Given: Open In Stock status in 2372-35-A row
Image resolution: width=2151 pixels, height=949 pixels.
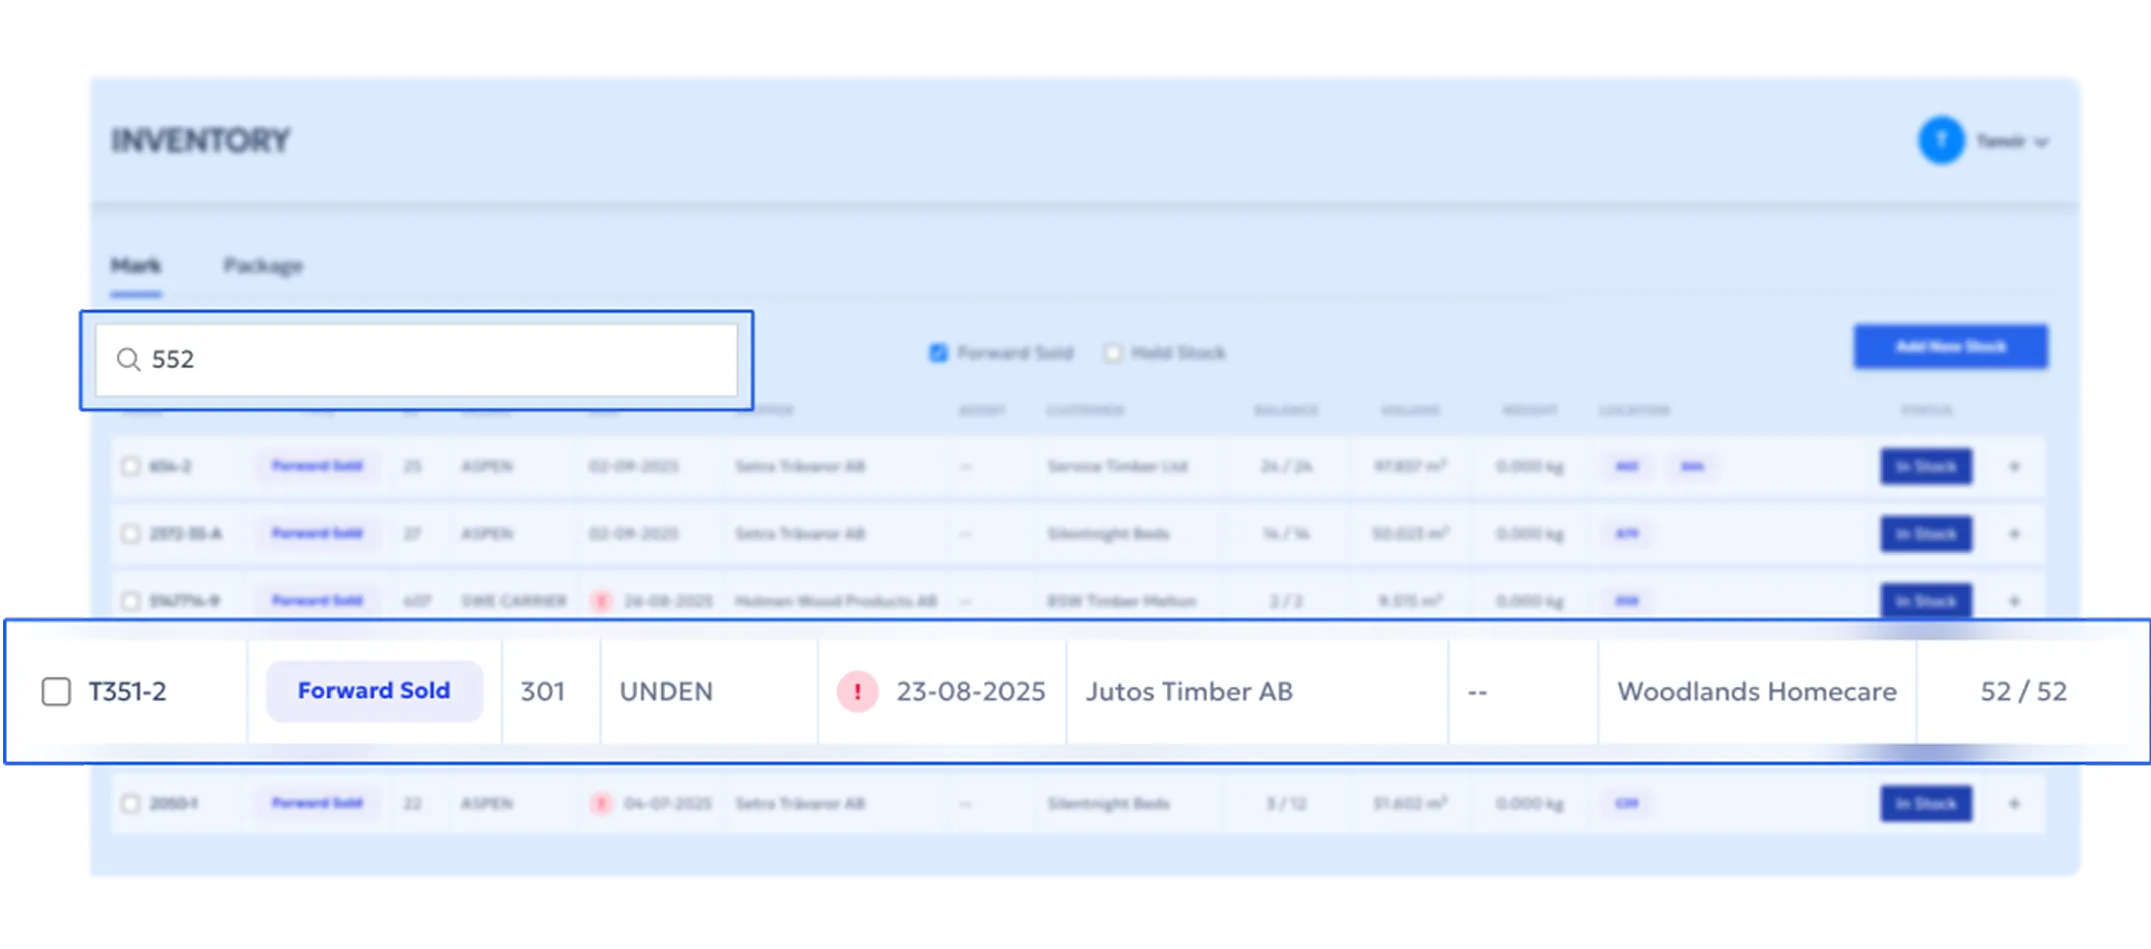Looking at the screenshot, I should [1925, 534].
